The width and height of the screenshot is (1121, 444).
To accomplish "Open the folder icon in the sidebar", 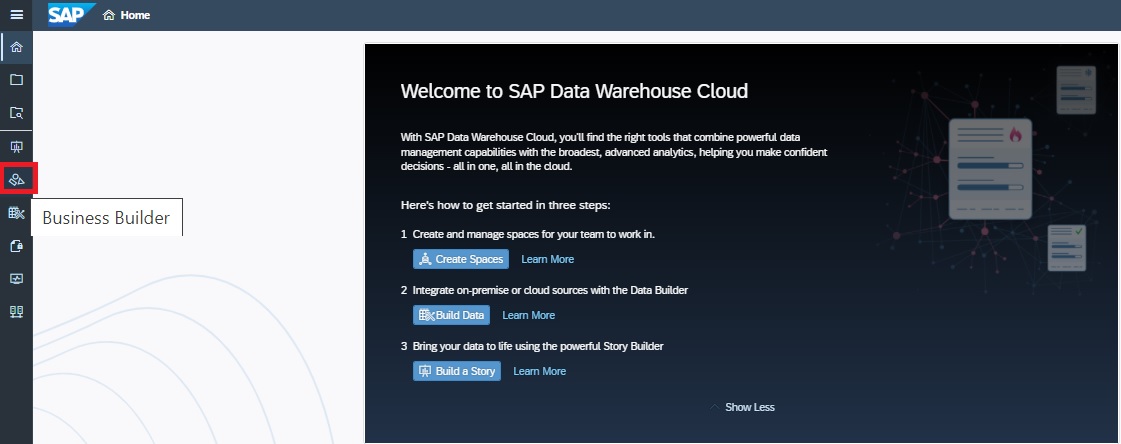I will (x=16, y=80).
